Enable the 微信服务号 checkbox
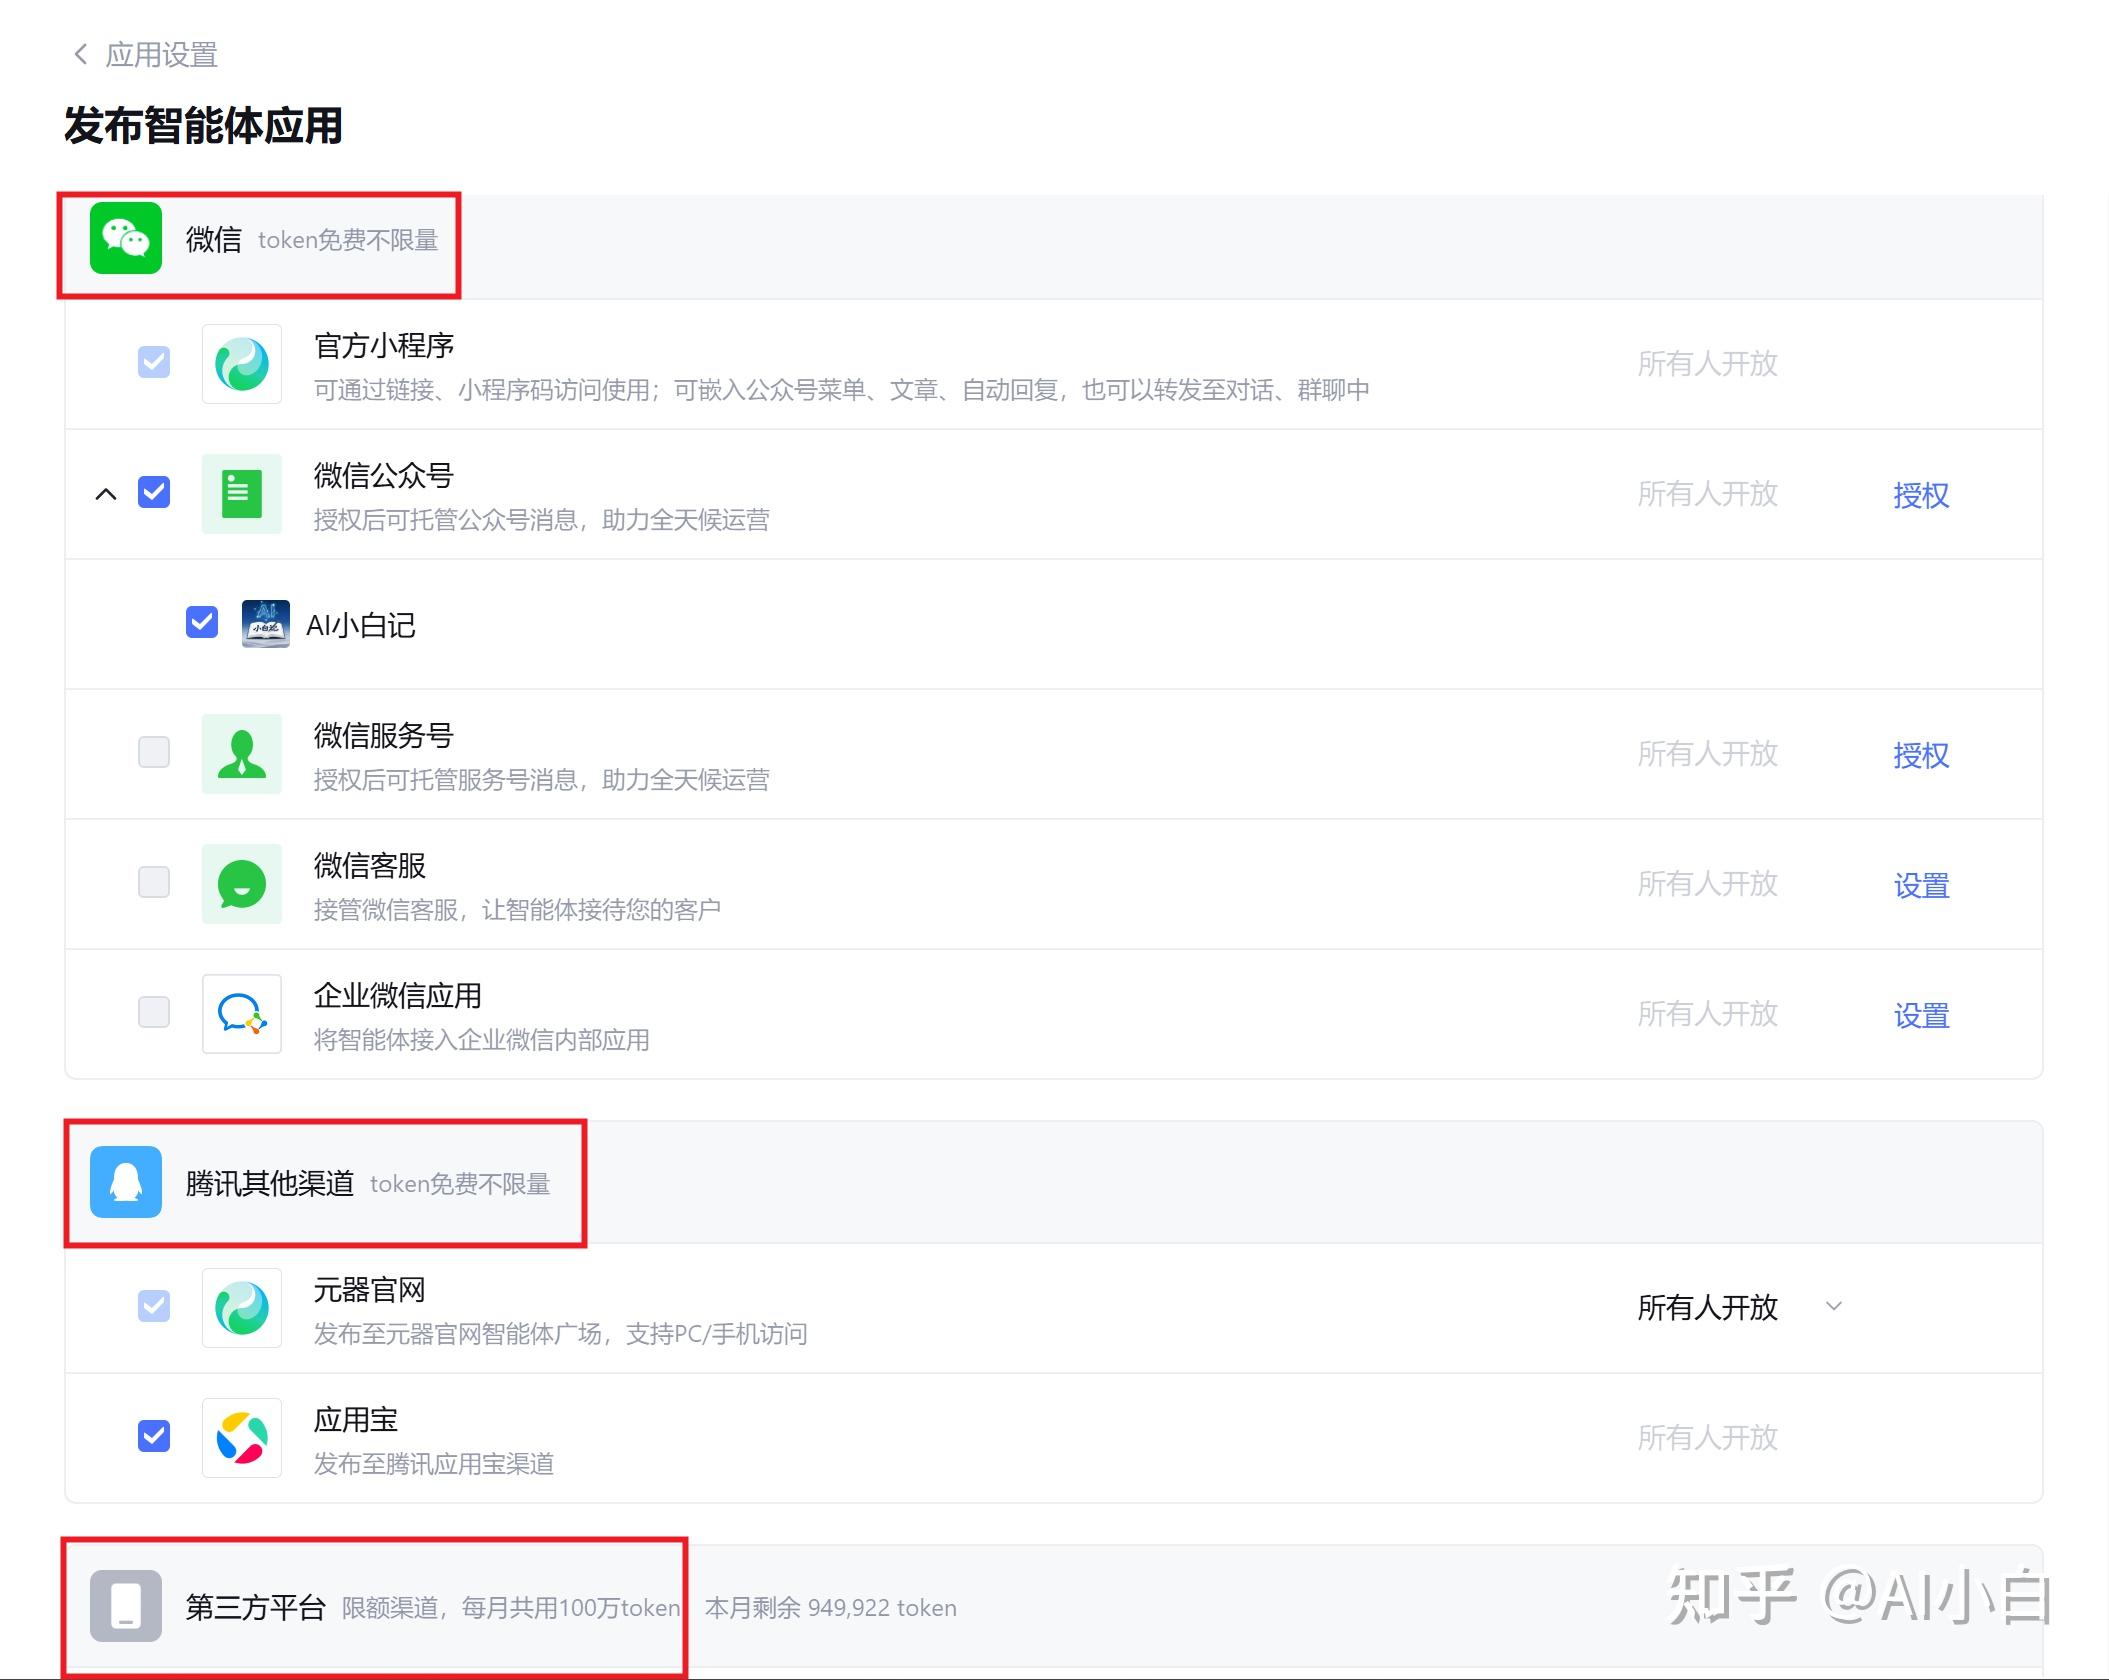The height and width of the screenshot is (1680, 2109). [154, 752]
